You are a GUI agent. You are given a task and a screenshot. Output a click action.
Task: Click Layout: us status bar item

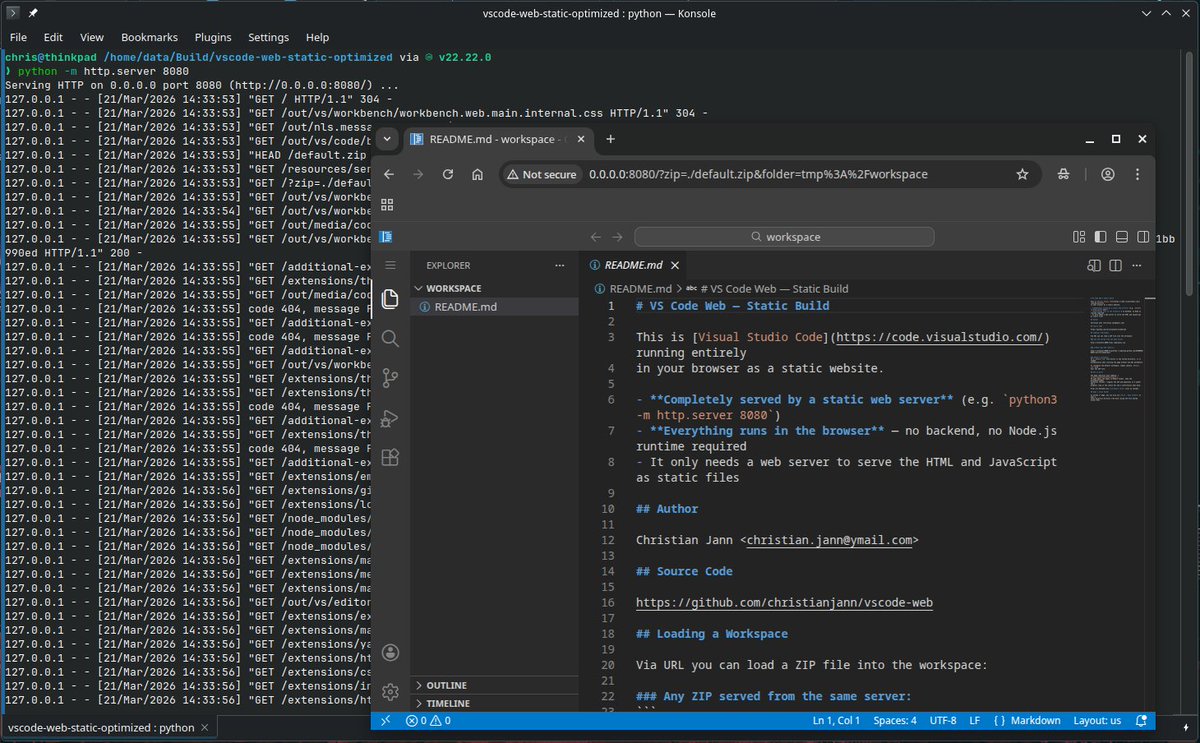[1097, 720]
